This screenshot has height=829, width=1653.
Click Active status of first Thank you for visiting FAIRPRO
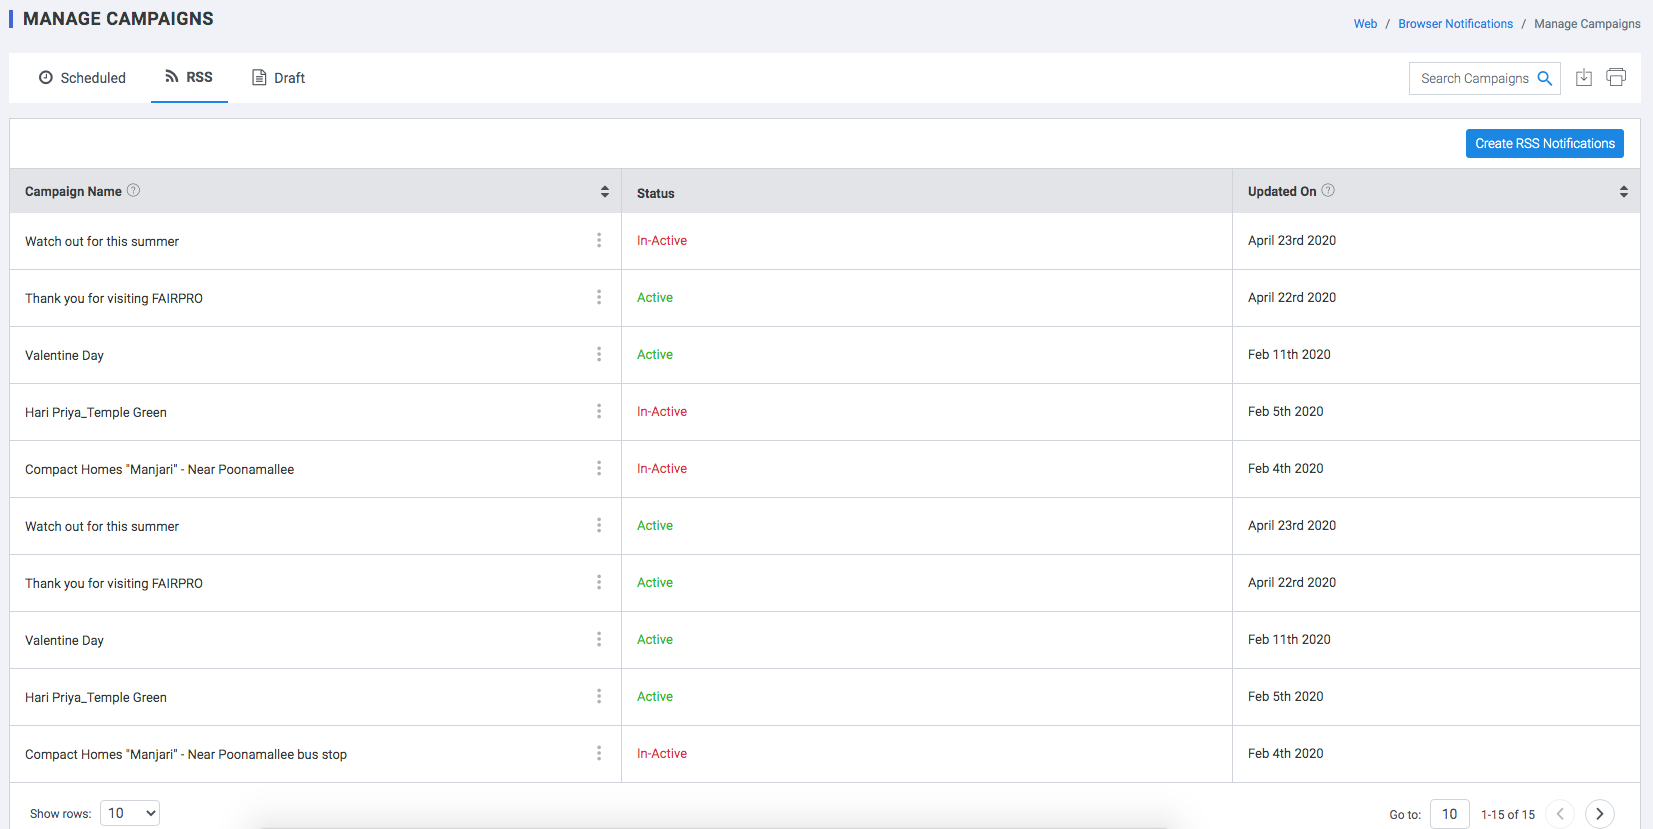655,297
